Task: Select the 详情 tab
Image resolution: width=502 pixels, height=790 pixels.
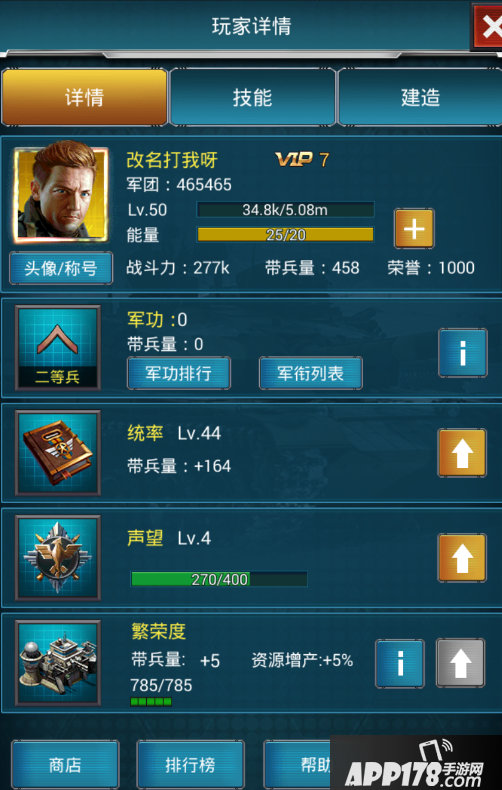Action: [x=84, y=97]
